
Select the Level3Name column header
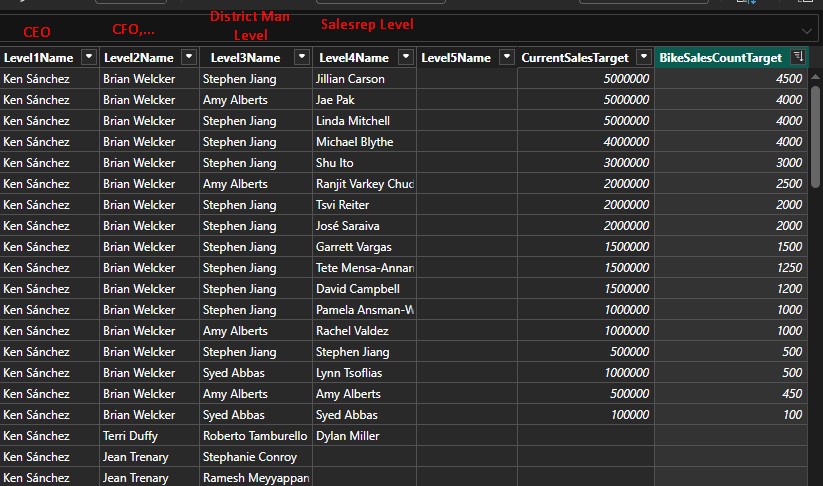245,58
